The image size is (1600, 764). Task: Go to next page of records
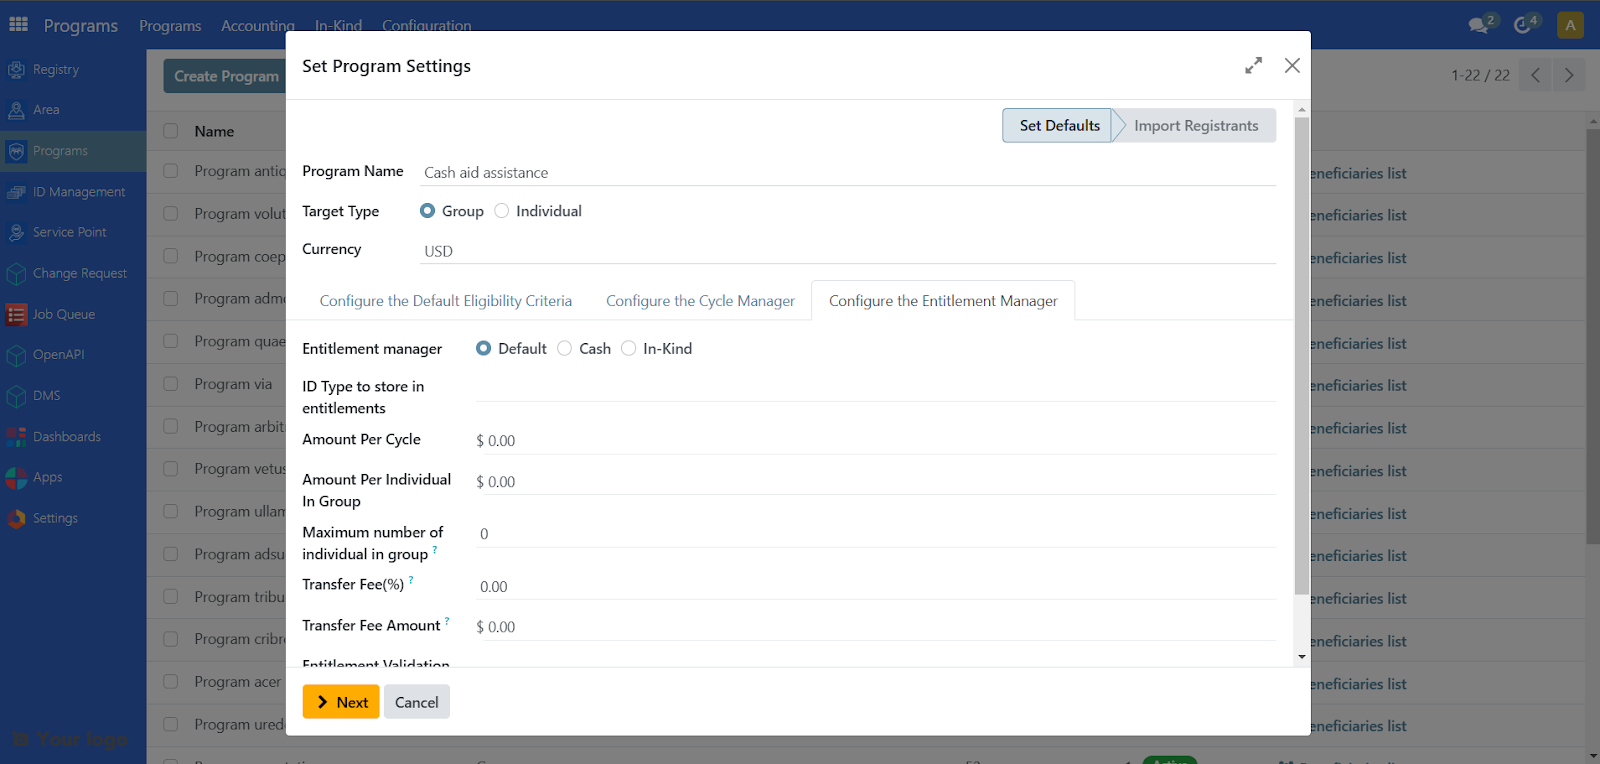pos(1569,75)
